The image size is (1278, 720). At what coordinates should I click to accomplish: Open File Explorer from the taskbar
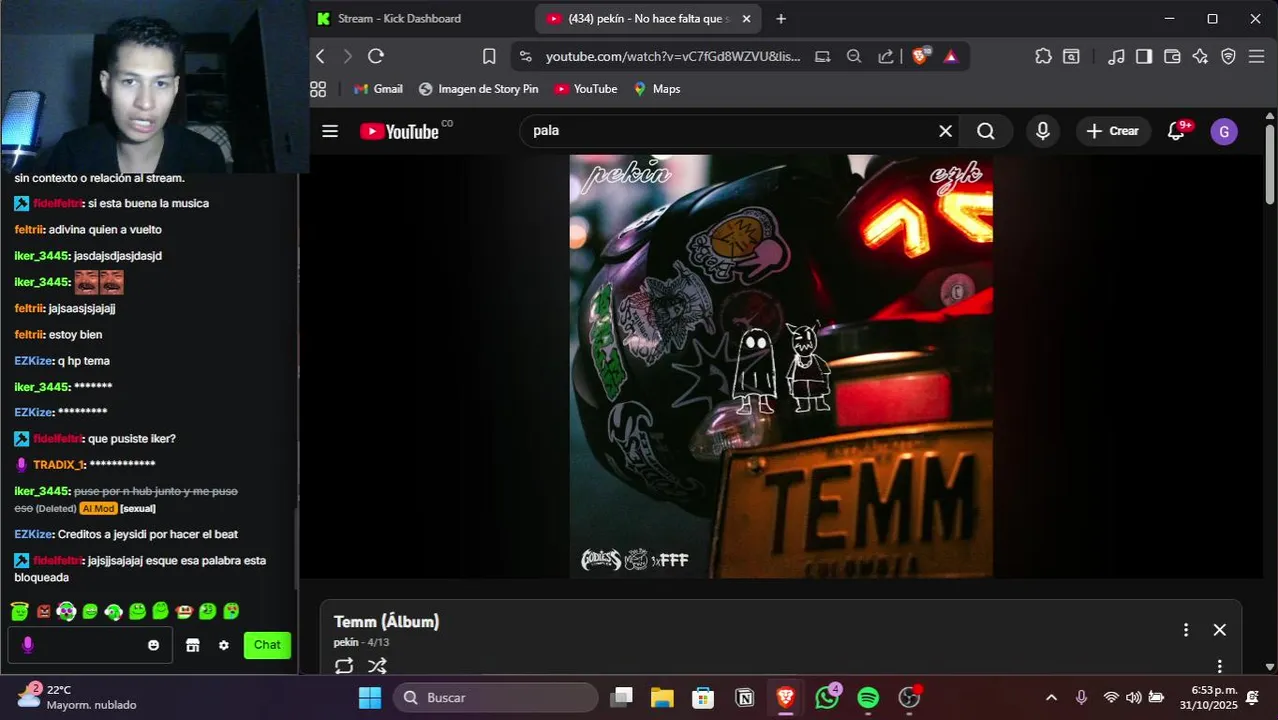pyautogui.click(x=662, y=698)
